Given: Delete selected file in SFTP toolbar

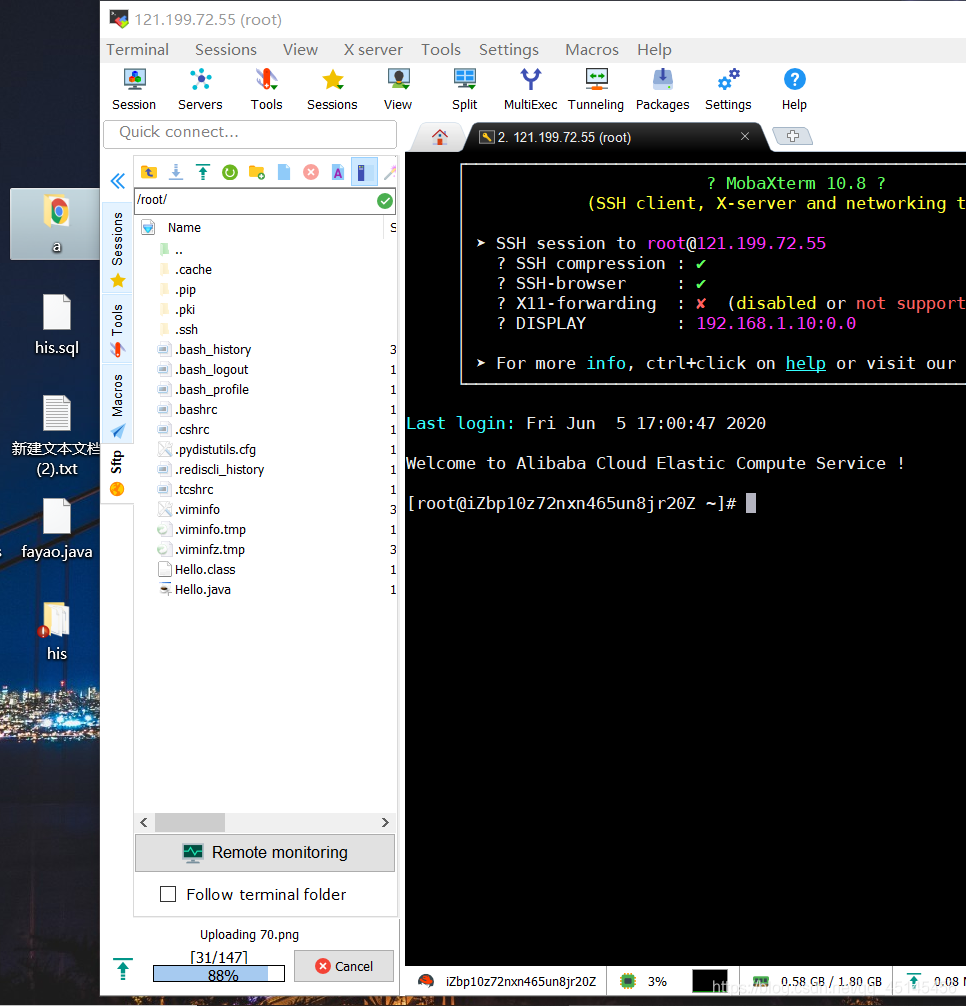Looking at the screenshot, I should click(310, 172).
